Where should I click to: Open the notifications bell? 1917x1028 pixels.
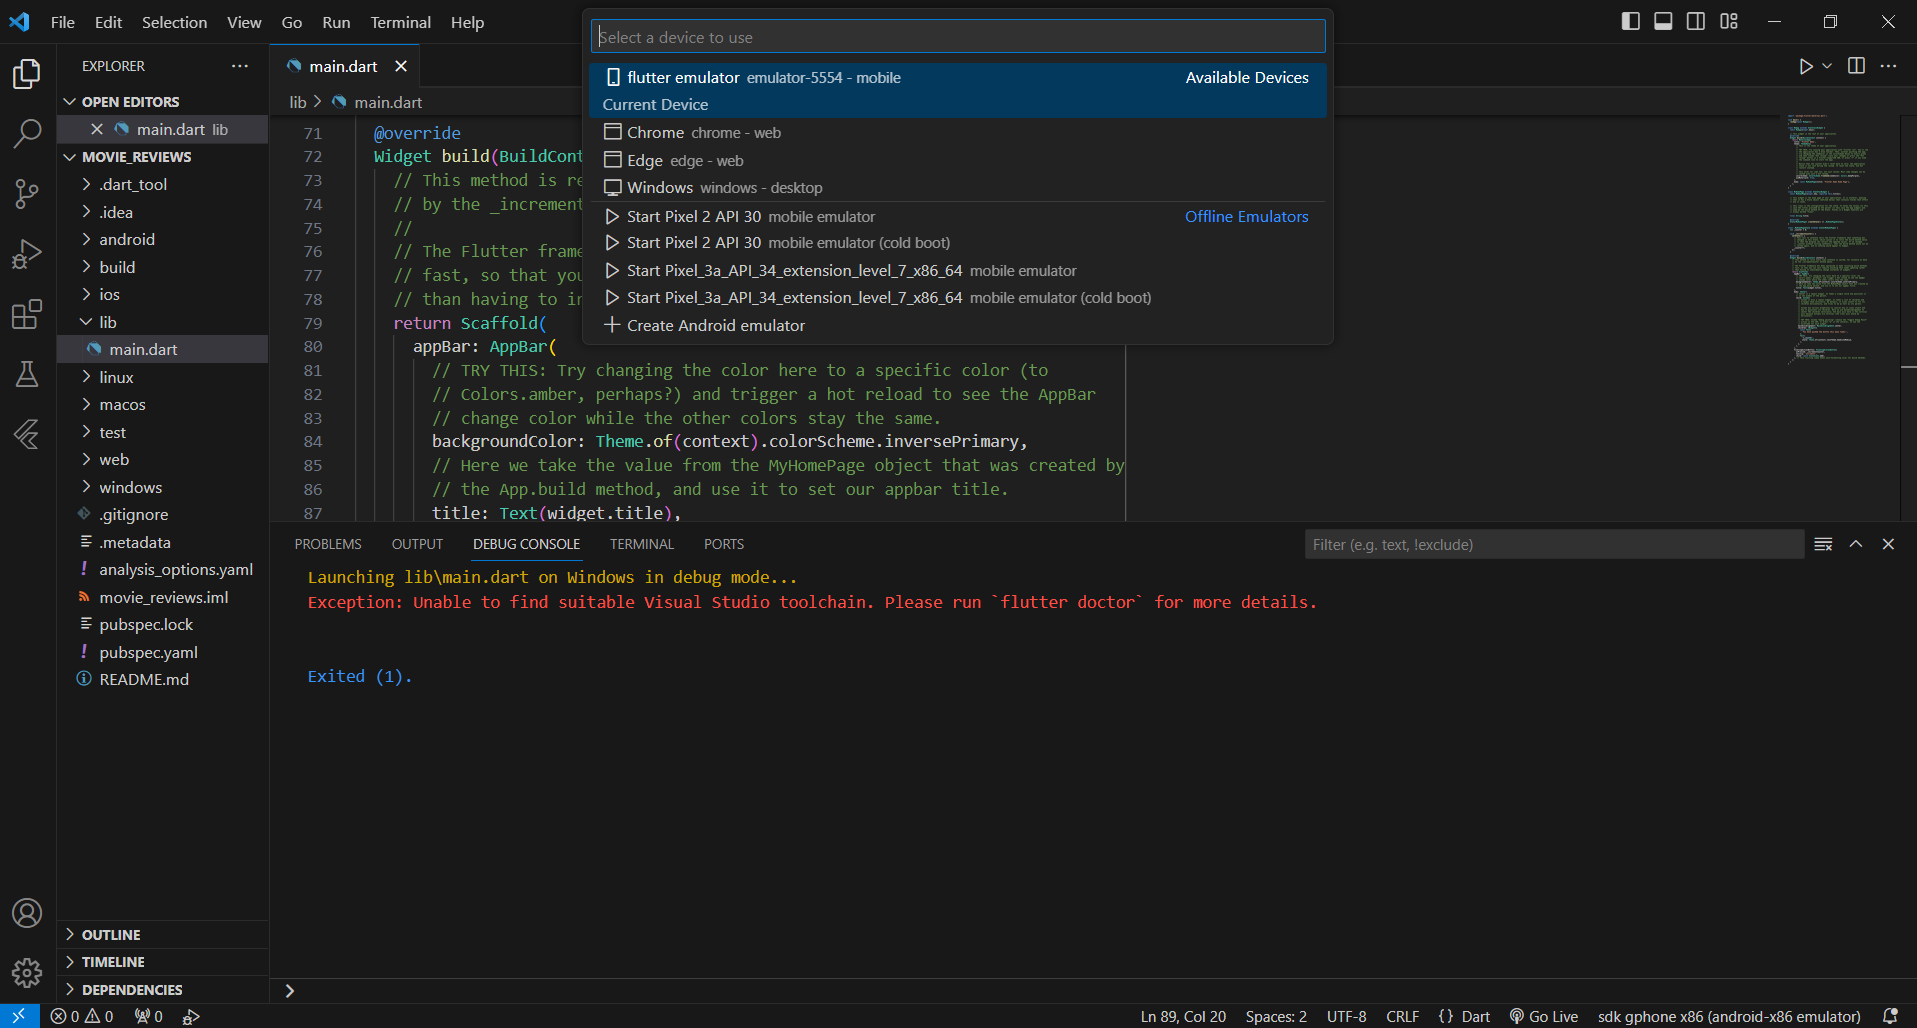tap(1890, 1016)
